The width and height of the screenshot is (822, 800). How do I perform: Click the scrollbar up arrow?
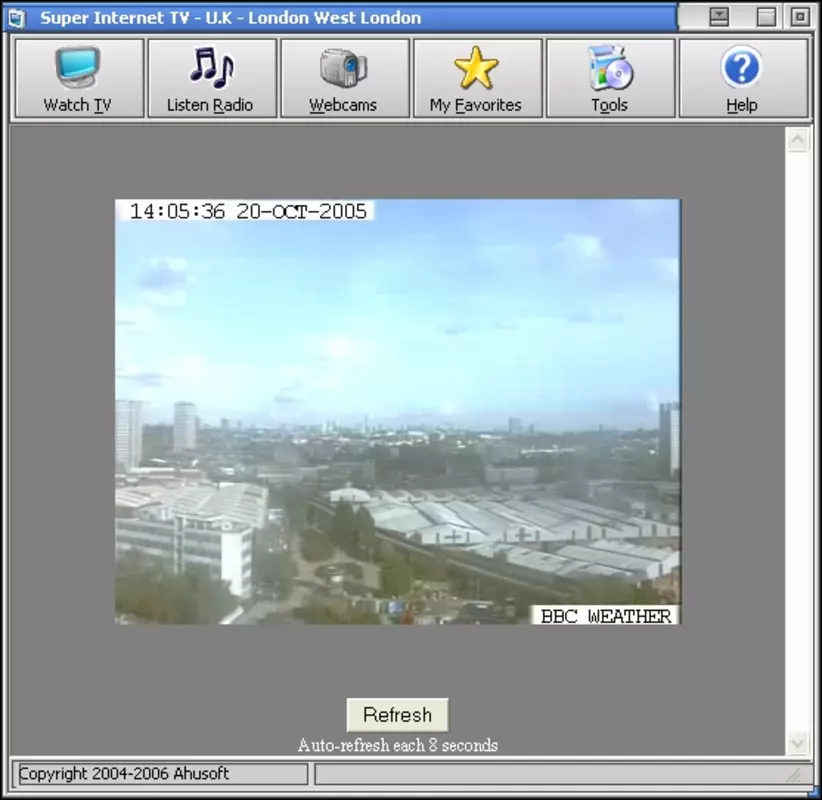pyautogui.click(x=797, y=140)
